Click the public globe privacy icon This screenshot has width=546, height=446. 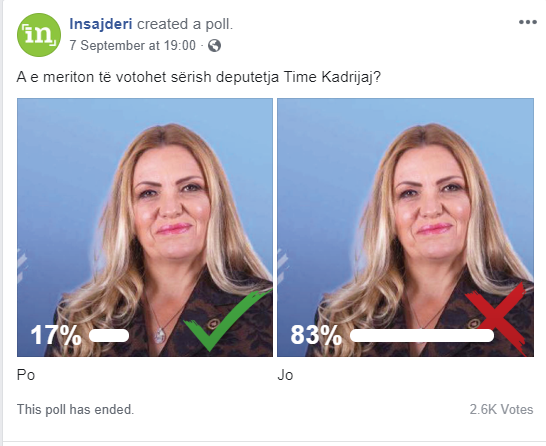(214, 46)
